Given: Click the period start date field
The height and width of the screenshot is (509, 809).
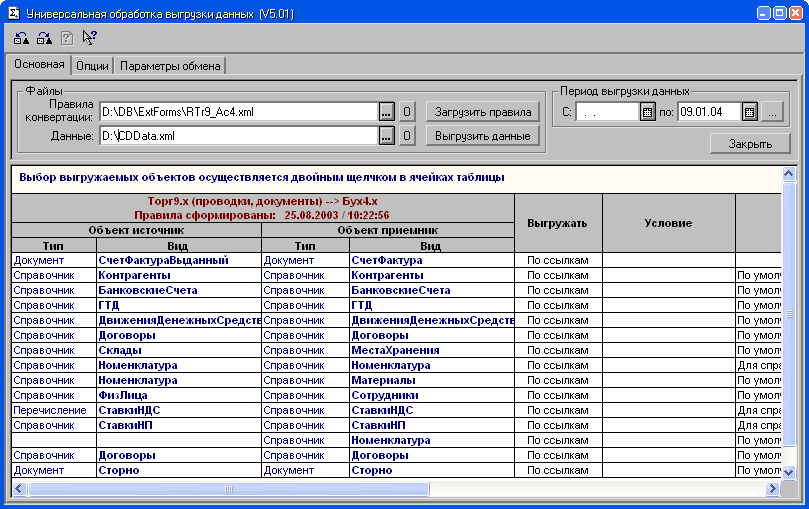Looking at the screenshot, I should [608, 112].
